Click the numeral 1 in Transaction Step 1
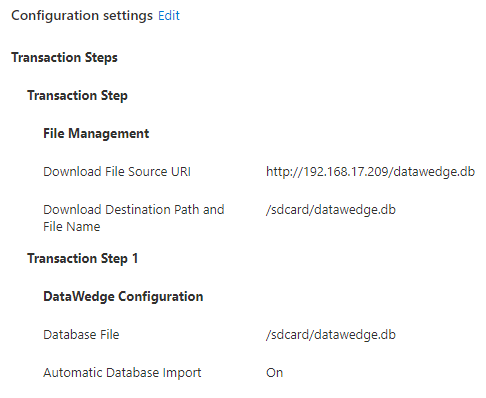Screen dimensions: 486x398 (135, 259)
